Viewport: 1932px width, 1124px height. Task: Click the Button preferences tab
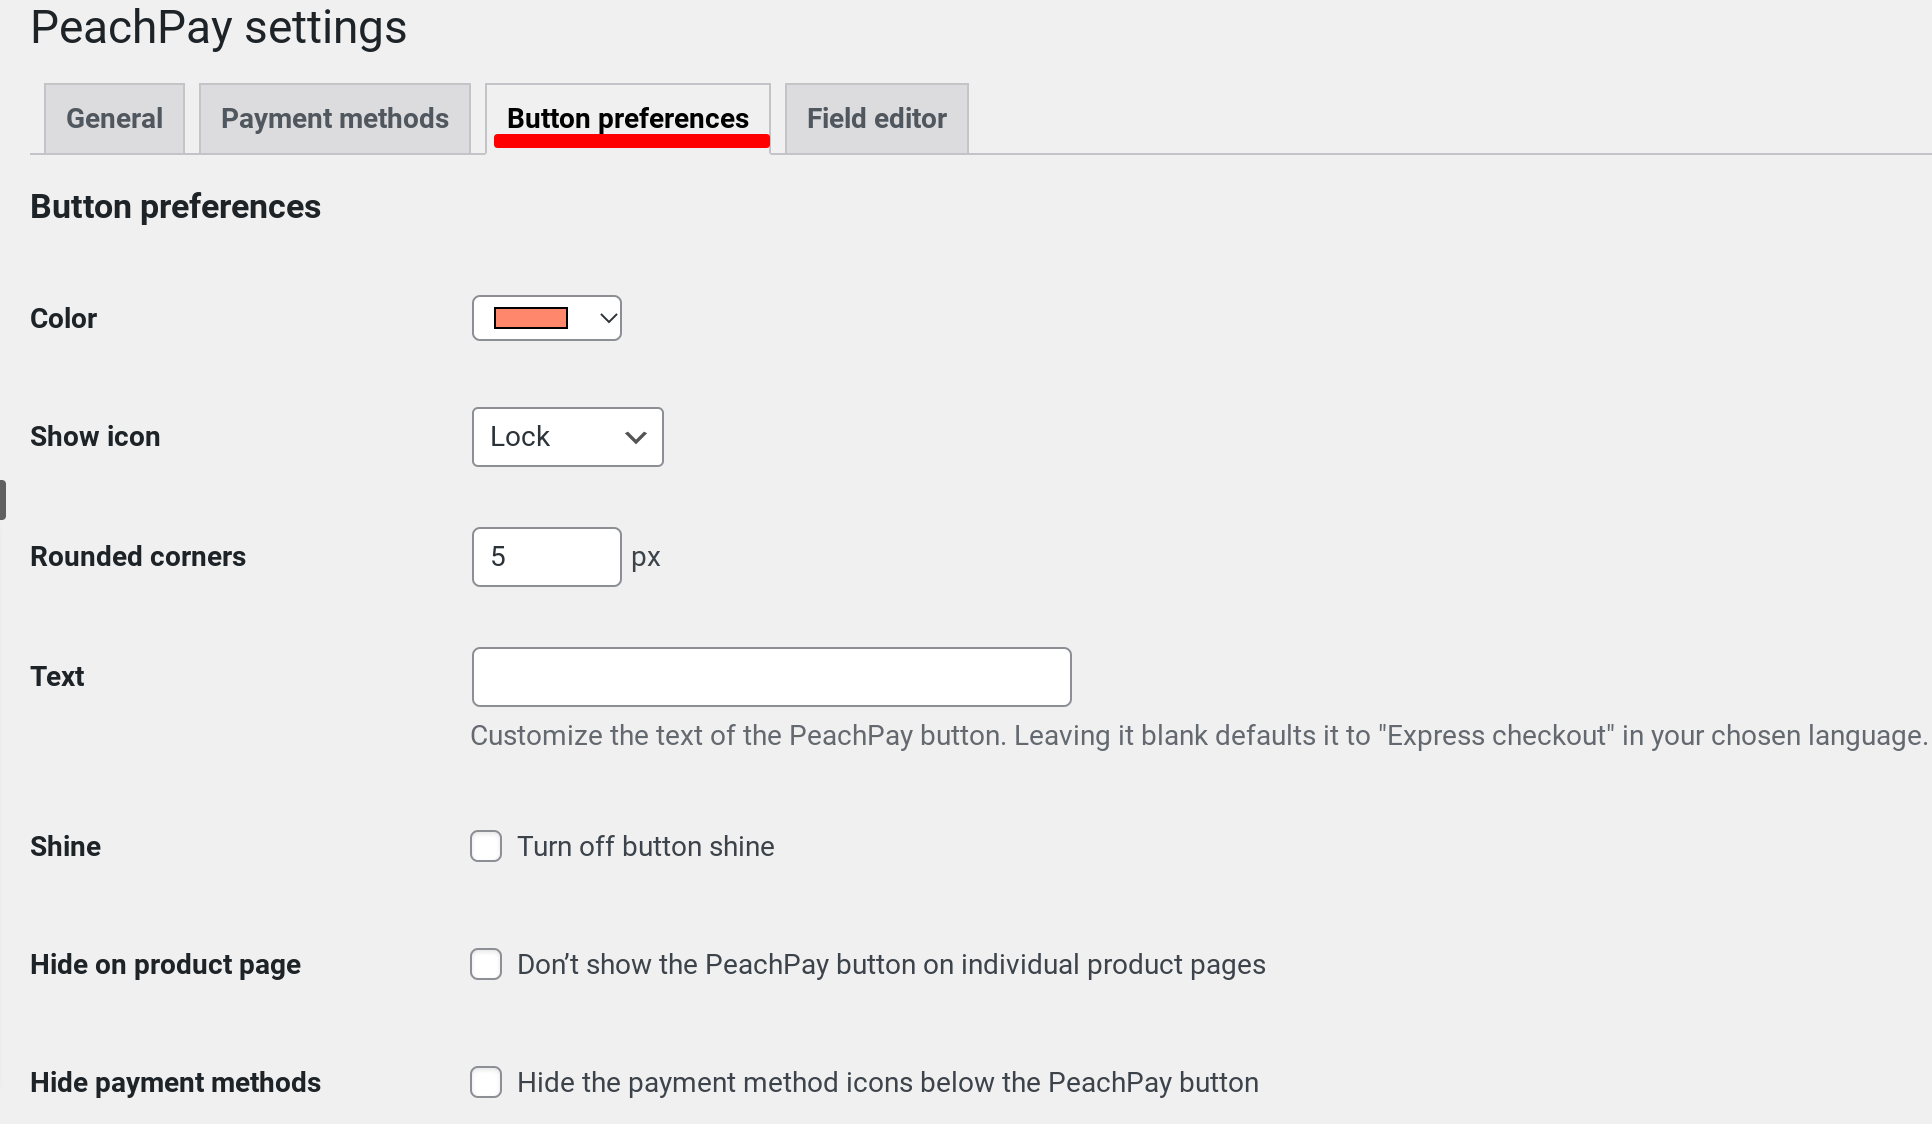[627, 118]
